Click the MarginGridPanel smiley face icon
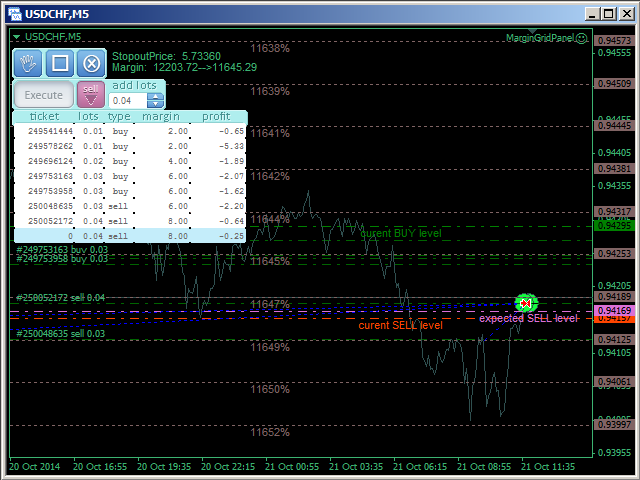The width and height of the screenshot is (640, 480). [x=581, y=38]
